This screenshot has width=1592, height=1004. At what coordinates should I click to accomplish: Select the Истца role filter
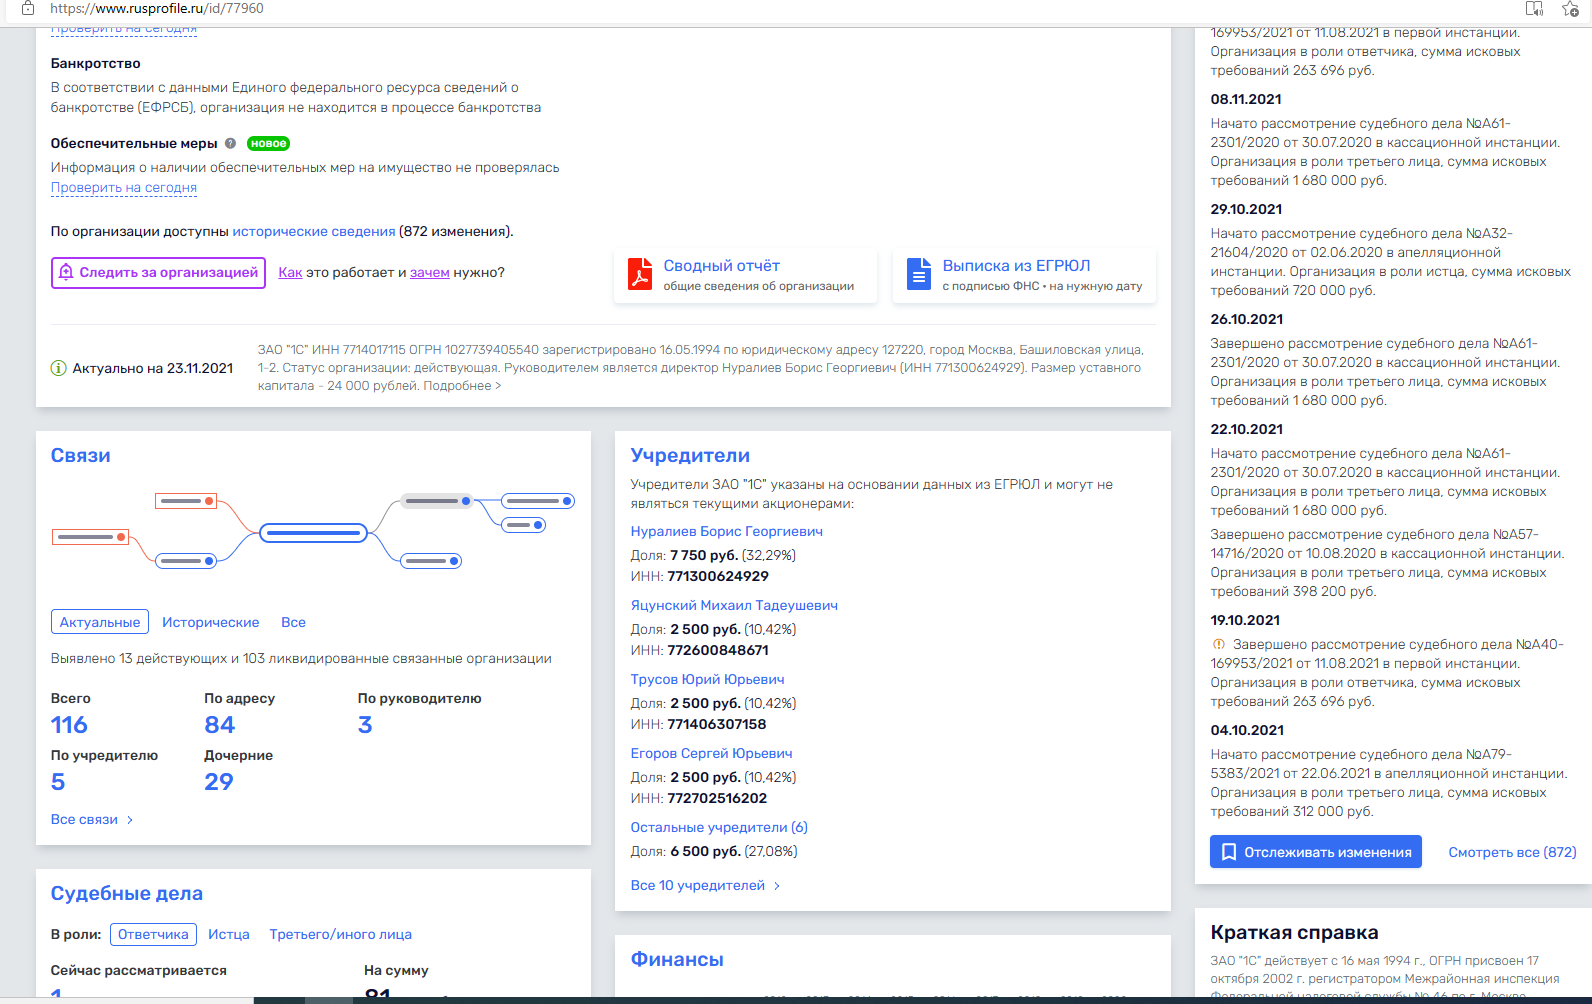tap(229, 934)
